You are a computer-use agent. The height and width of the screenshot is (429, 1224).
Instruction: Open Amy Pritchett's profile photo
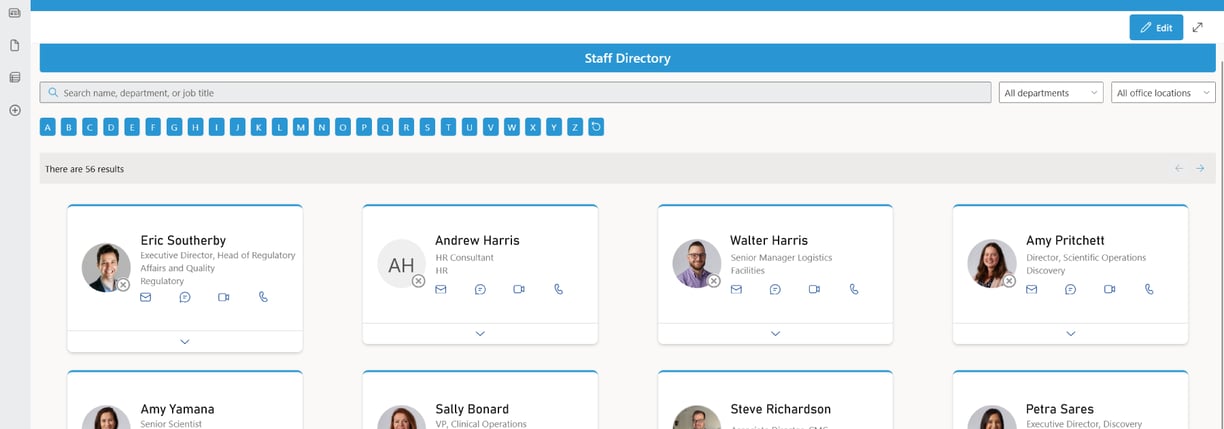click(x=992, y=264)
